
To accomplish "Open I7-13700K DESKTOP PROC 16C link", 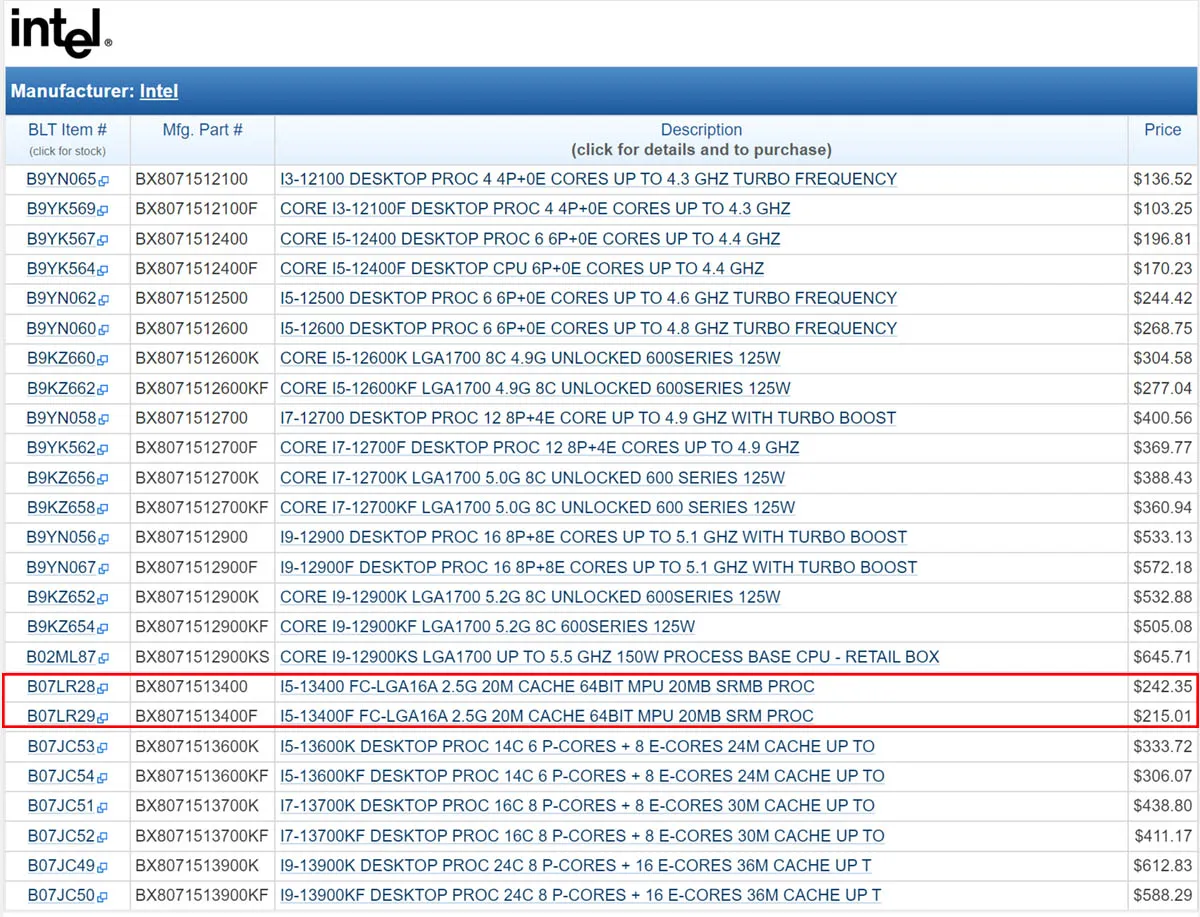I will 578,806.
